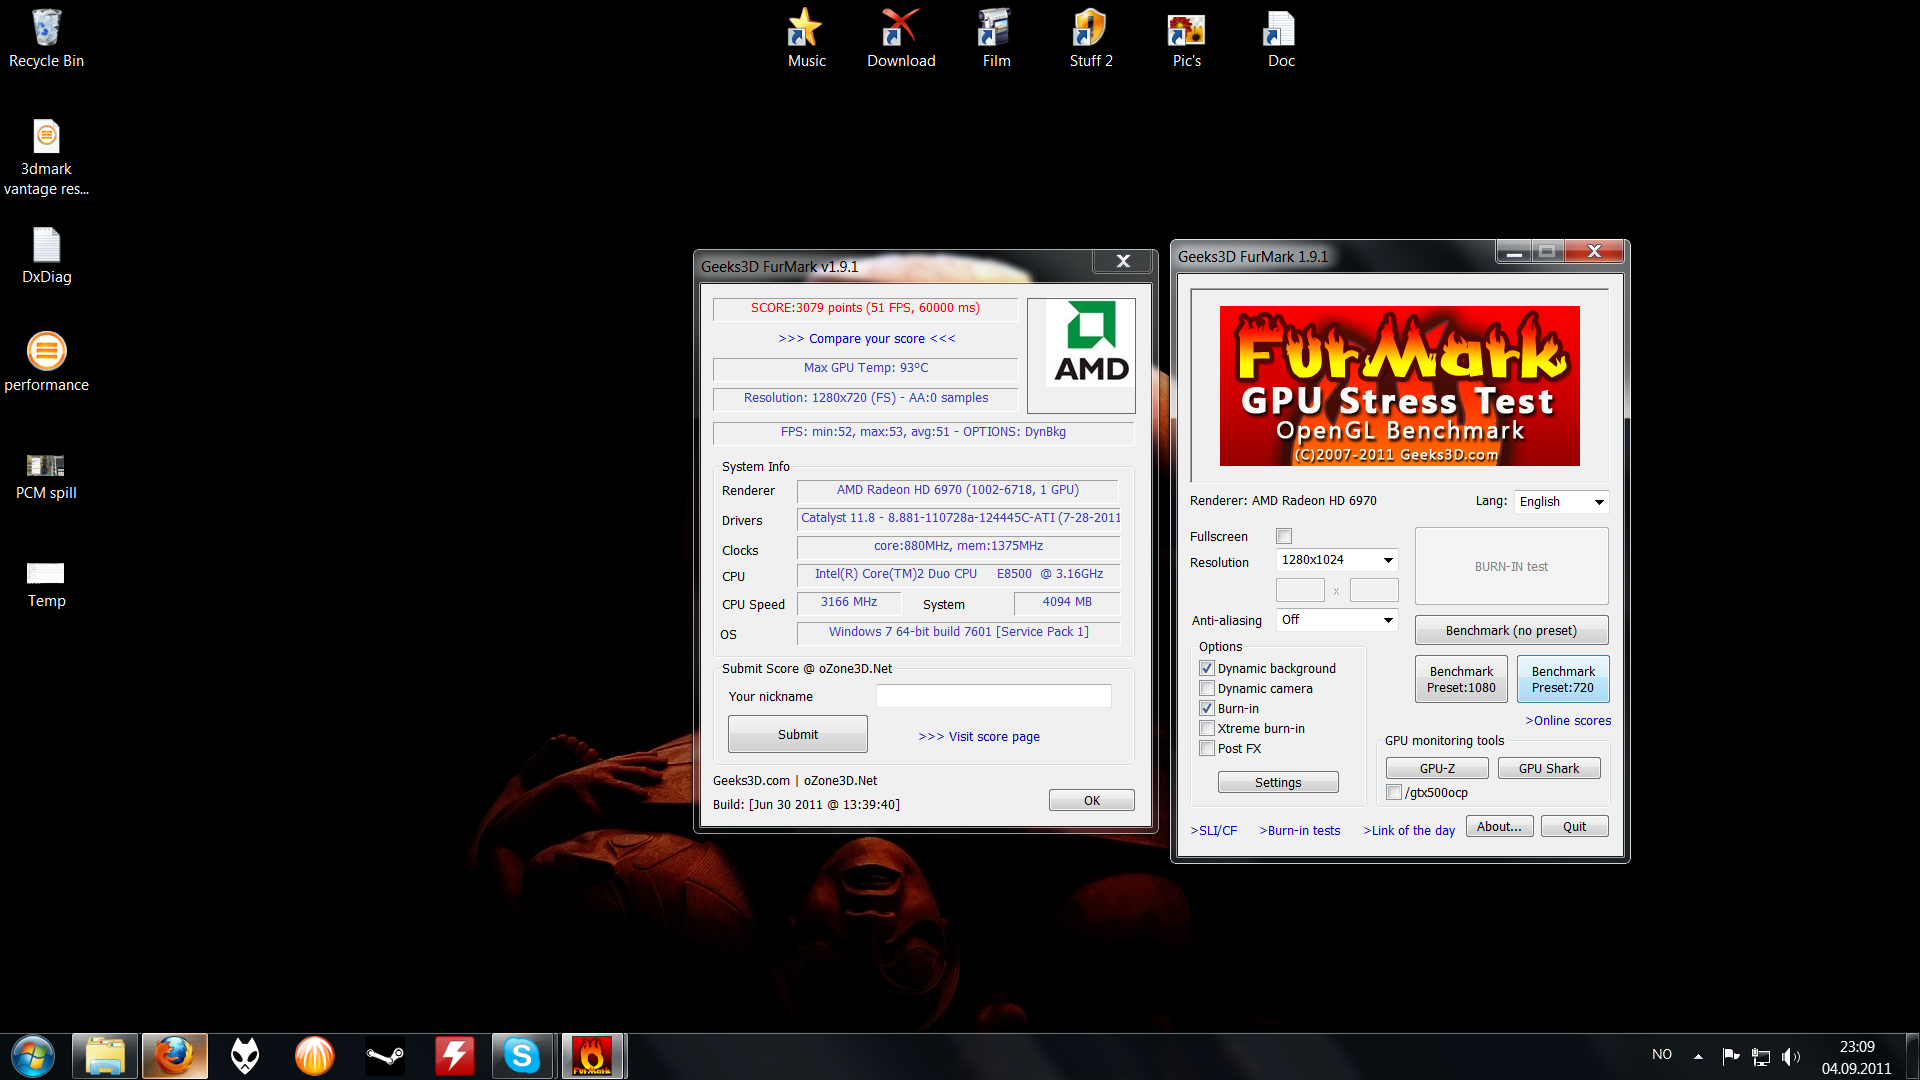The height and width of the screenshot is (1080, 1920).
Task: Open the network tray icon
Action: (1761, 1056)
